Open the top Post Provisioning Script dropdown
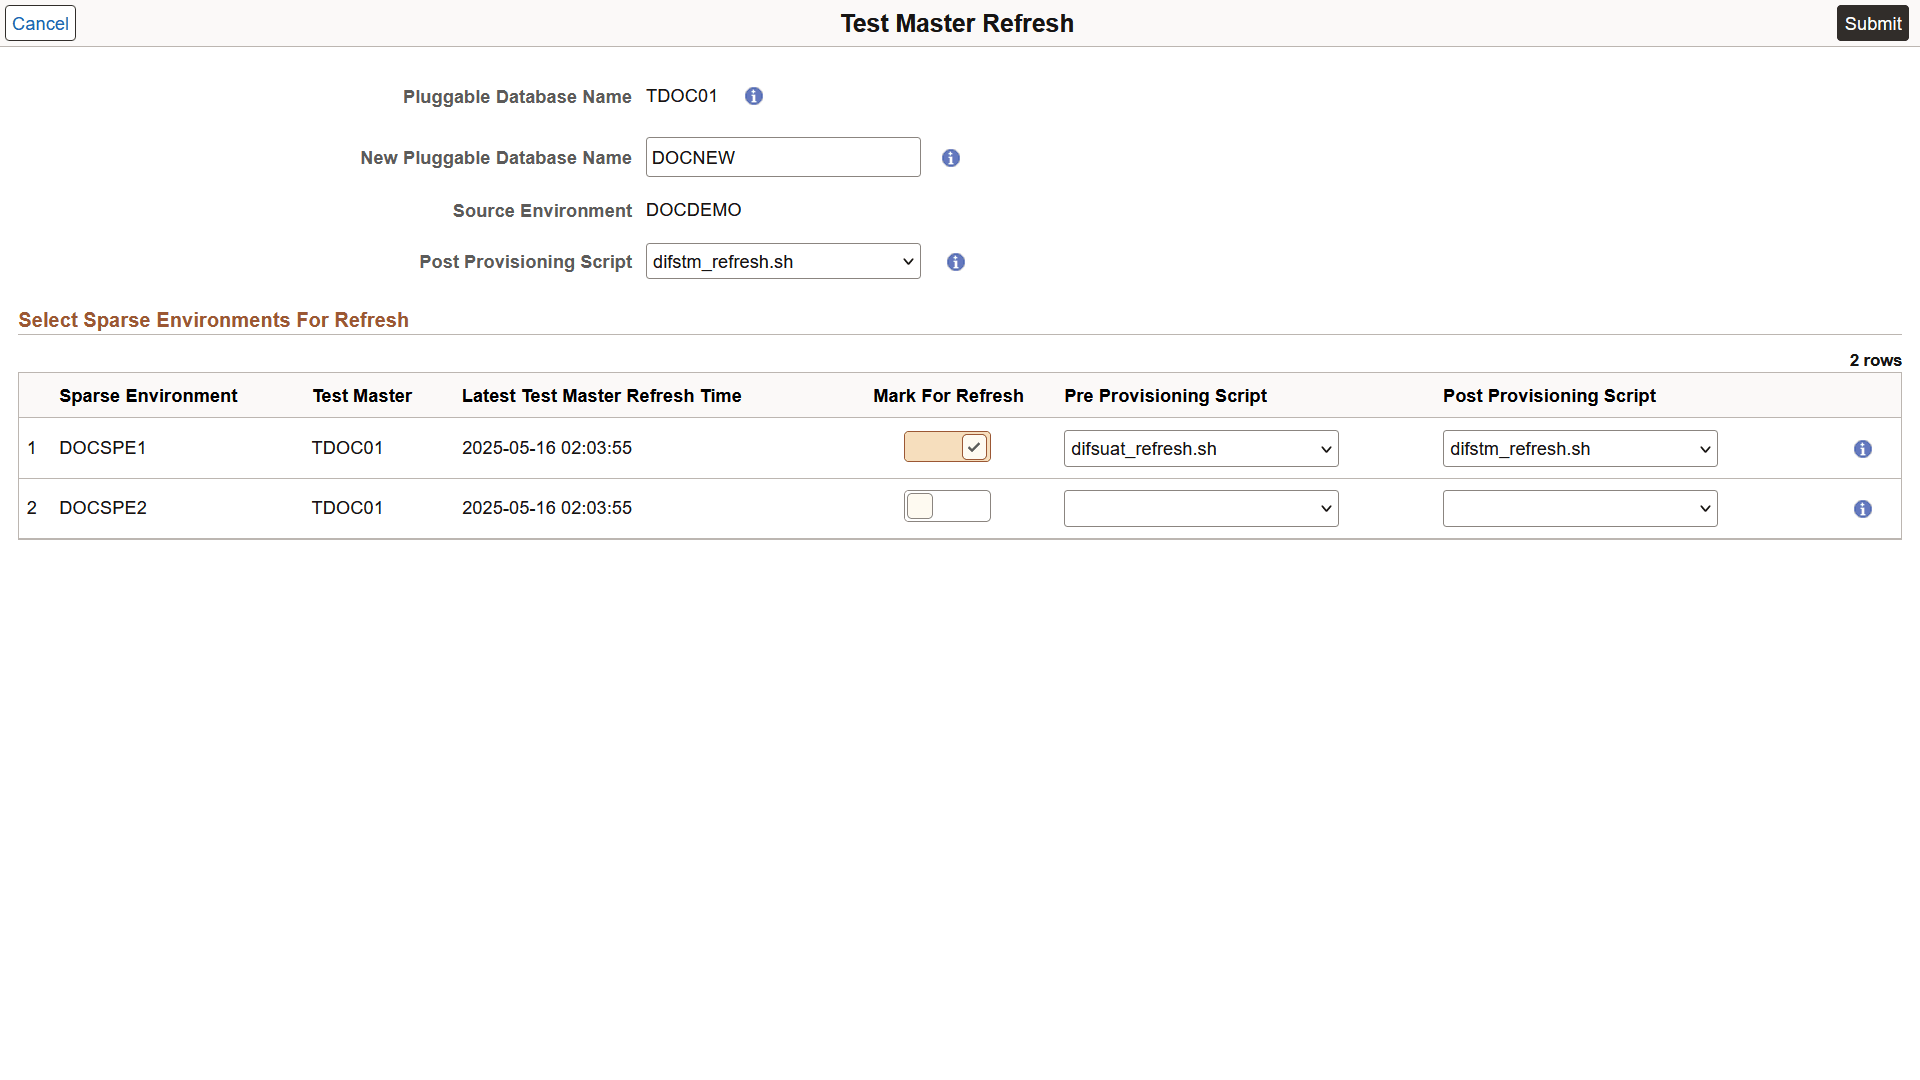Screen dimensions: 1920x1080 tap(782, 261)
